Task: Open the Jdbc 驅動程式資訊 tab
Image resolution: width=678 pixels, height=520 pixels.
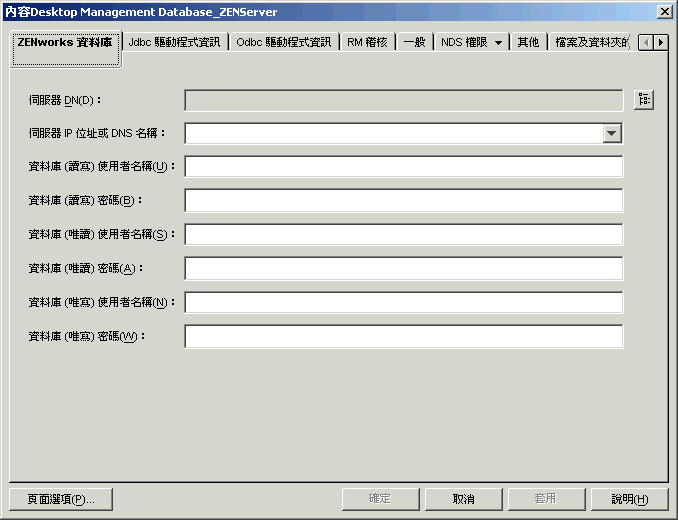Action: click(175, 42)
